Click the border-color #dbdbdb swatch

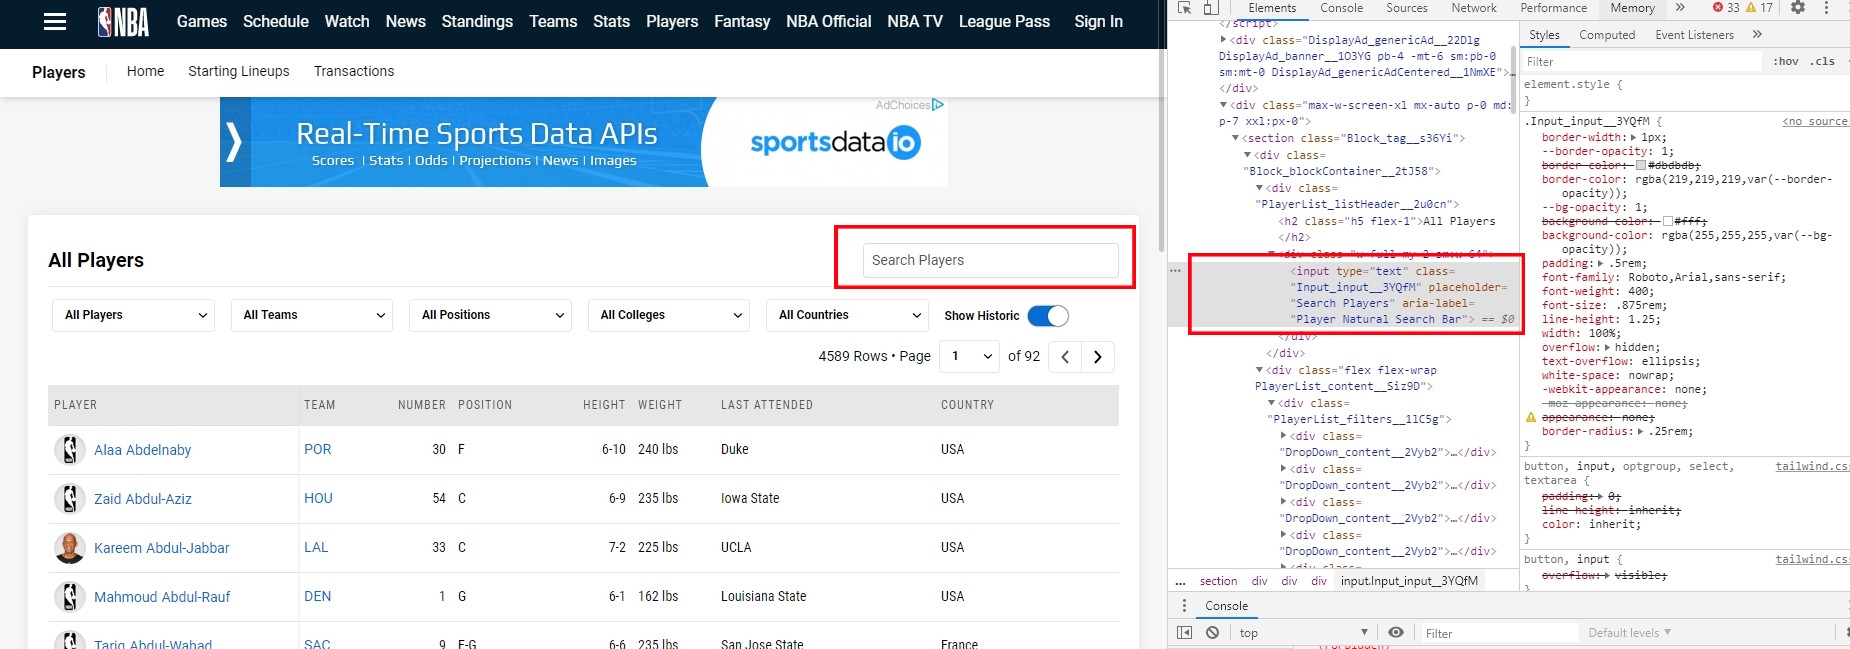click(x=1641, y=165)
